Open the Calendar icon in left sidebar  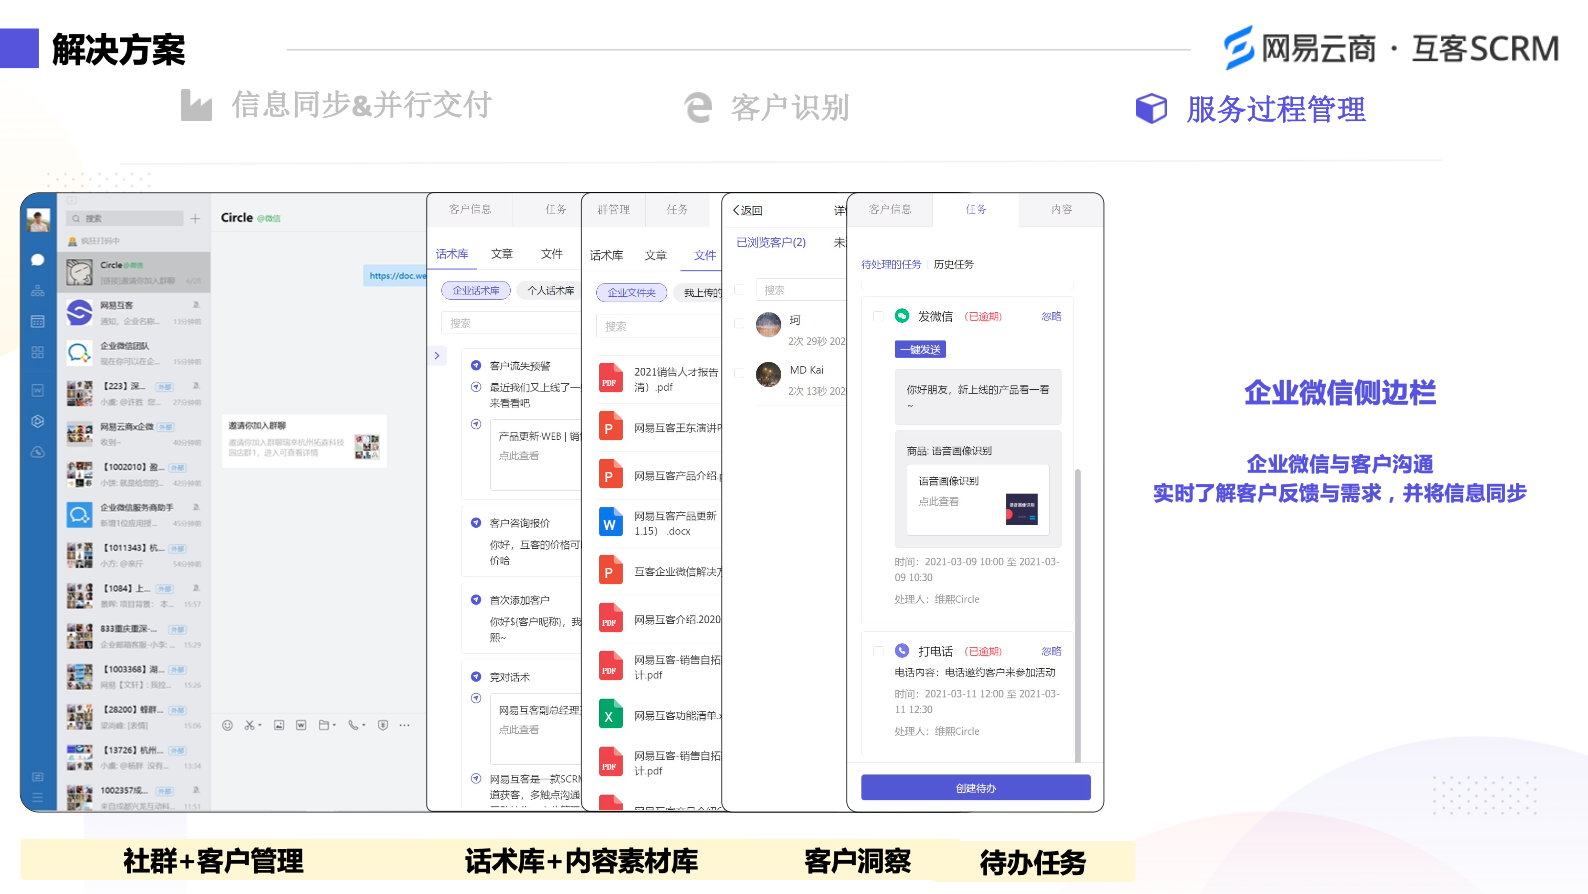(x=38, y=322)
